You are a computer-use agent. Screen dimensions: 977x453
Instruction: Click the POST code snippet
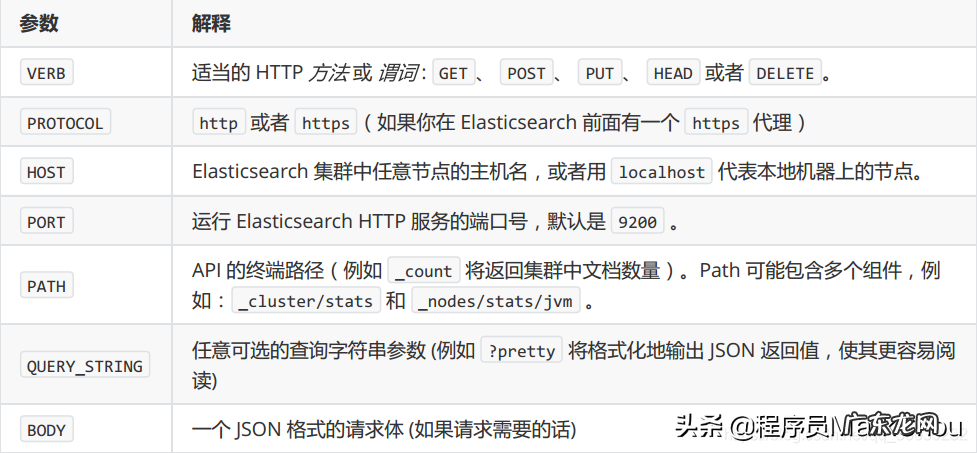coord(527,73)
